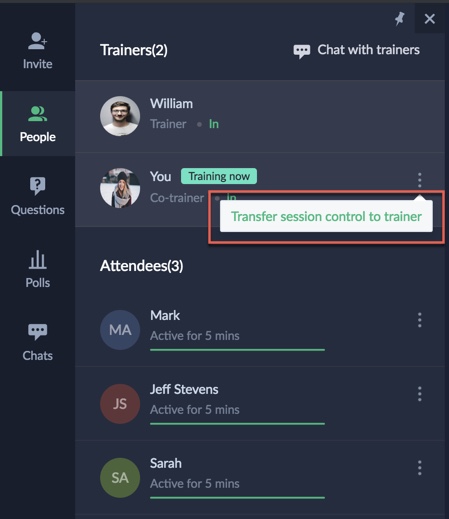Viewport: 449px width, 519px height.
Task: Open Mark's three-dot options menu
Action: click(420, 320)
